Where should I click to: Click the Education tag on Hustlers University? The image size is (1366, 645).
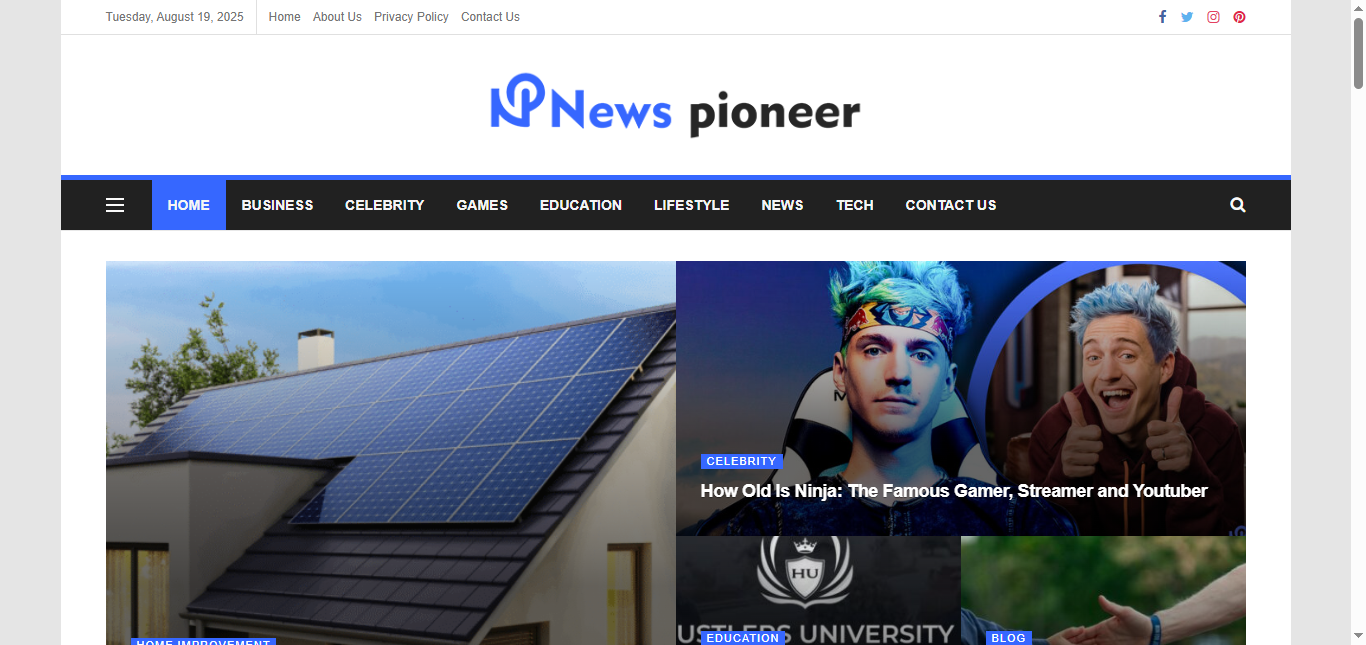coord(742,638)
